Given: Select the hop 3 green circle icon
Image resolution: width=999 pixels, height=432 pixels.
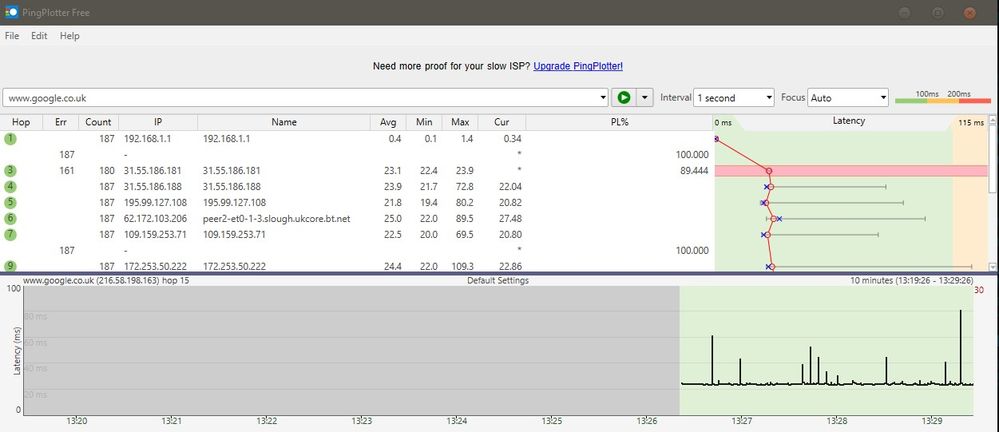Looking at the screenshot, I should (x=10, y=171).
